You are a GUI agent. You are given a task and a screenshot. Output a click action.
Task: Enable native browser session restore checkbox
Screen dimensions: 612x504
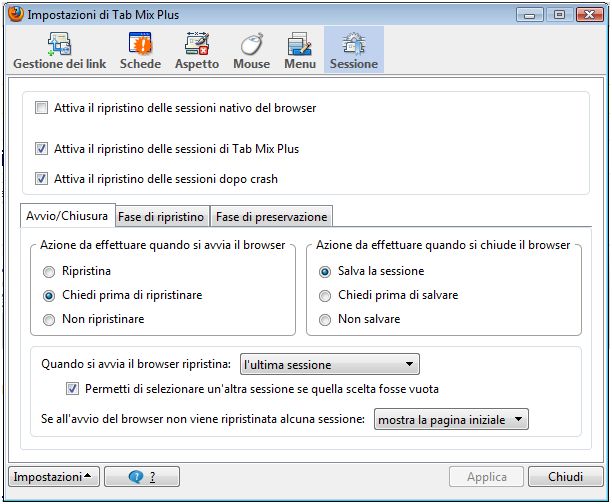coord(41,107)
